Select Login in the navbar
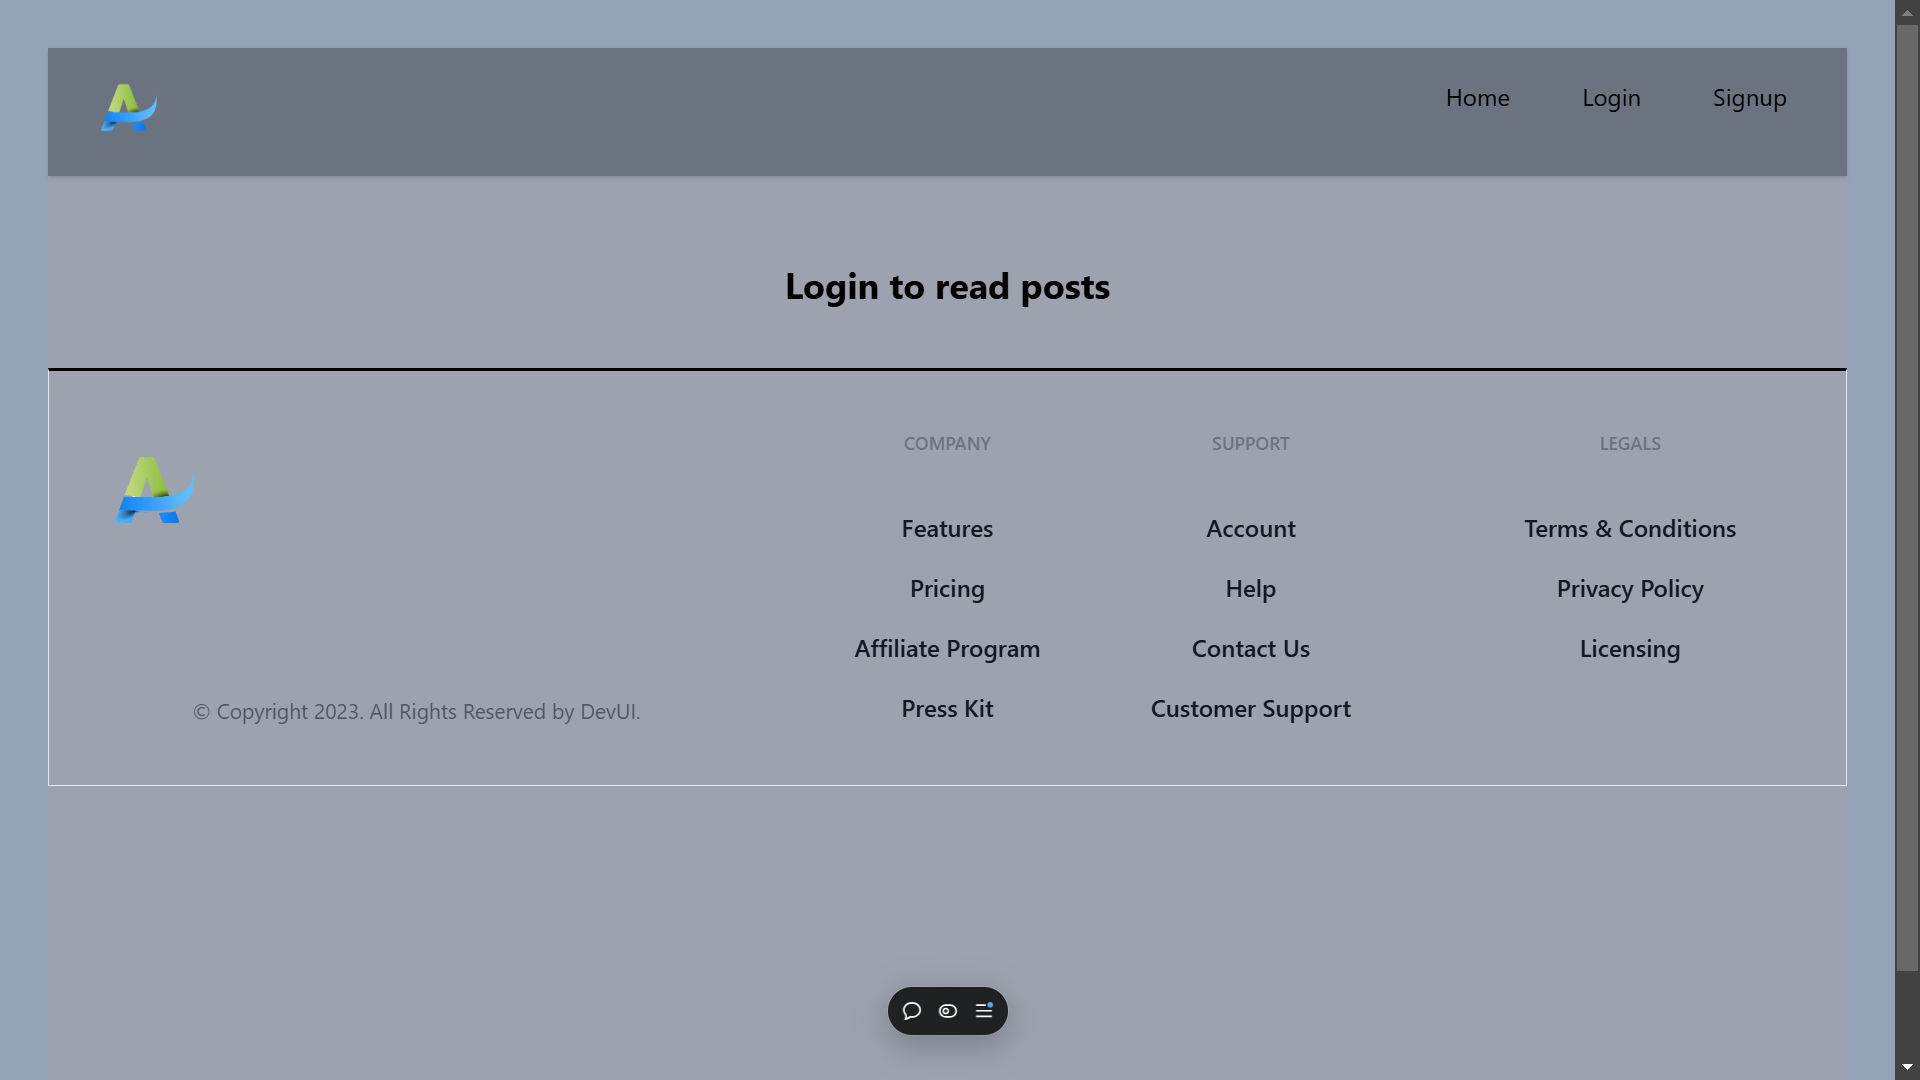Viewport: 1920px width, 1080px height. 1611,97
